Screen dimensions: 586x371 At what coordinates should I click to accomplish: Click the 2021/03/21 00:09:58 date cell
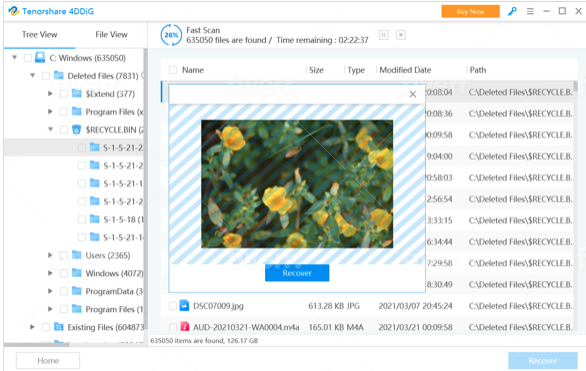(415, 327)
